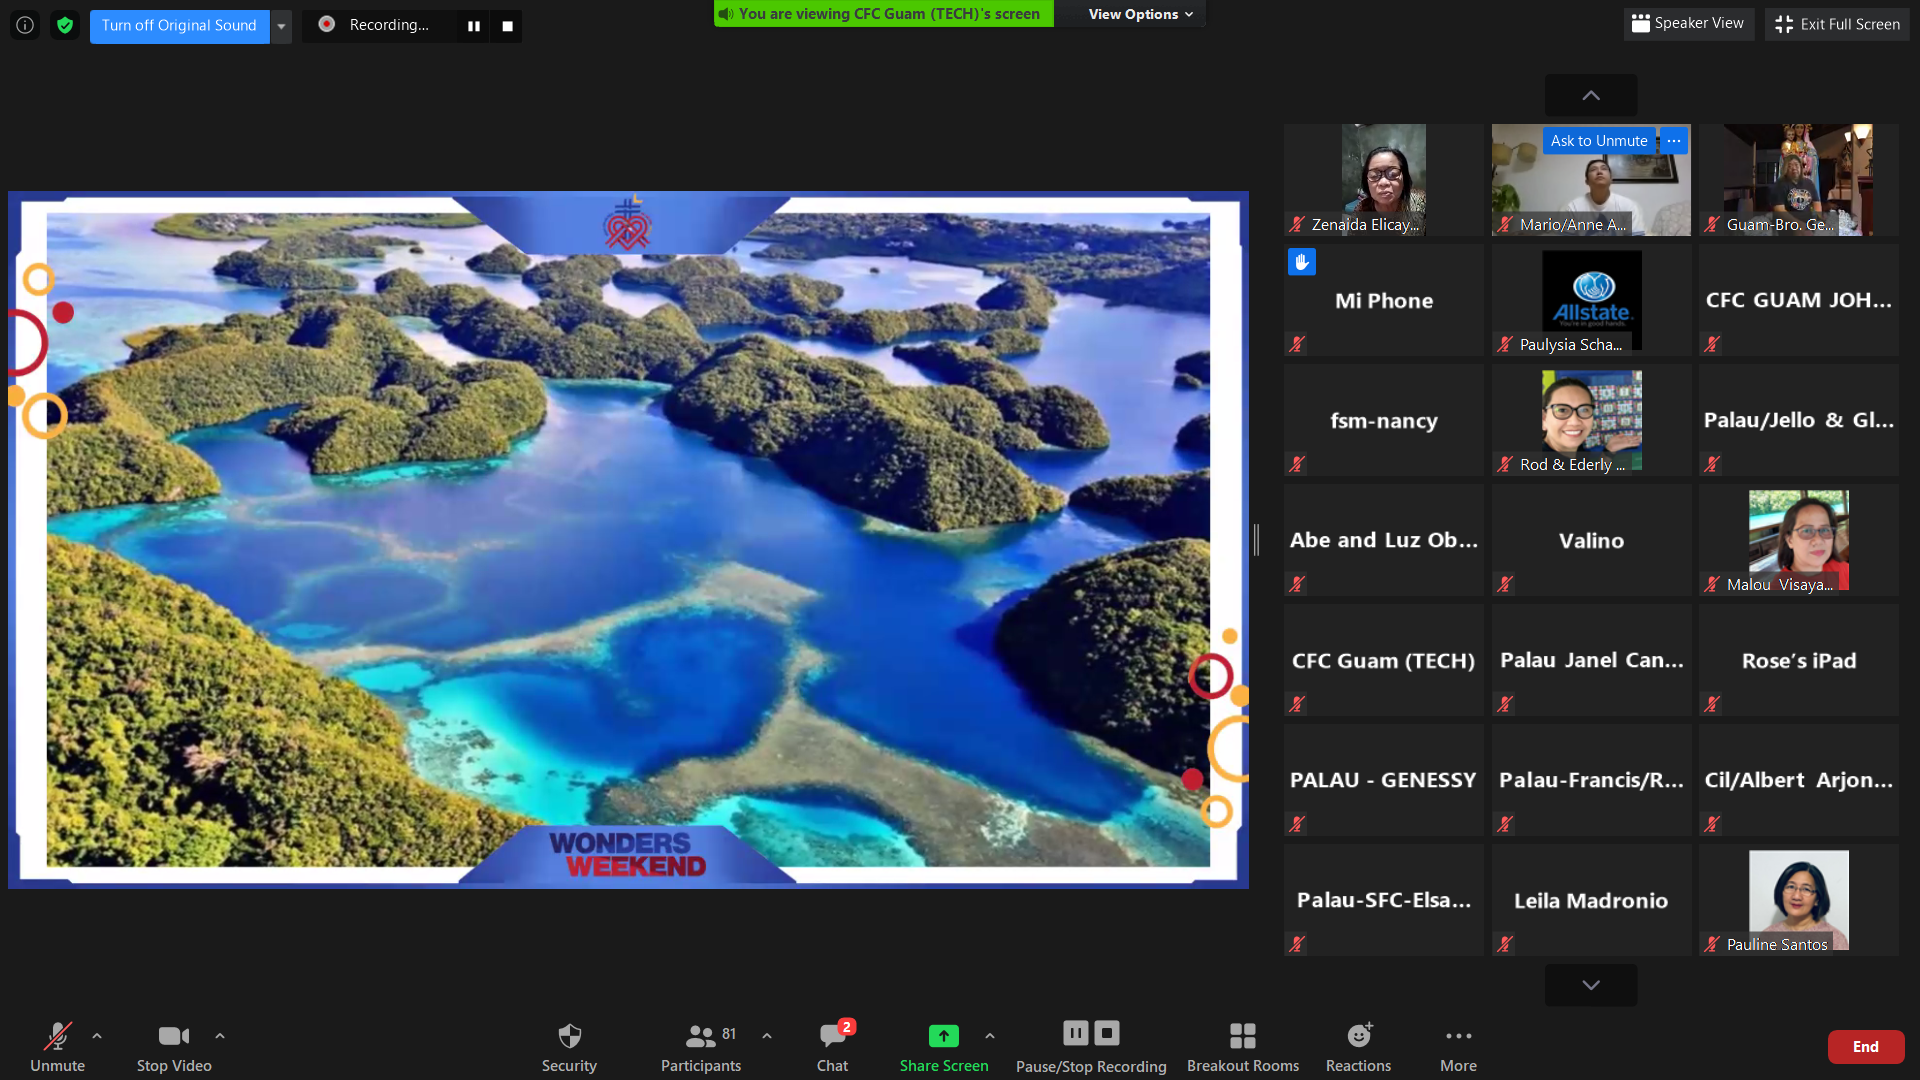Open sharing options arrow beside Share Screen

(990, 1036)
